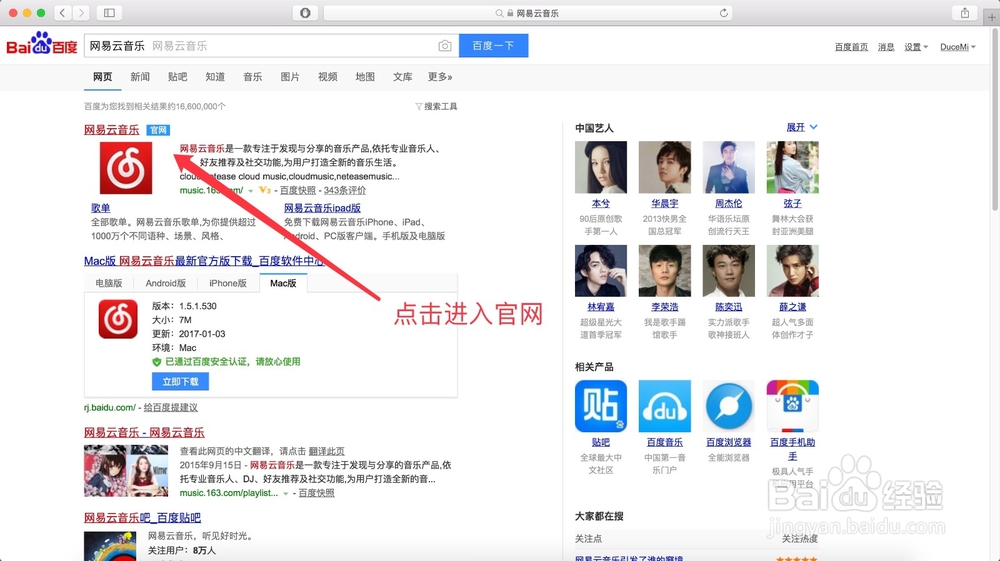Open the 消息 link
This screenshot has width=1000, height=561.
[x=886, y=47]
